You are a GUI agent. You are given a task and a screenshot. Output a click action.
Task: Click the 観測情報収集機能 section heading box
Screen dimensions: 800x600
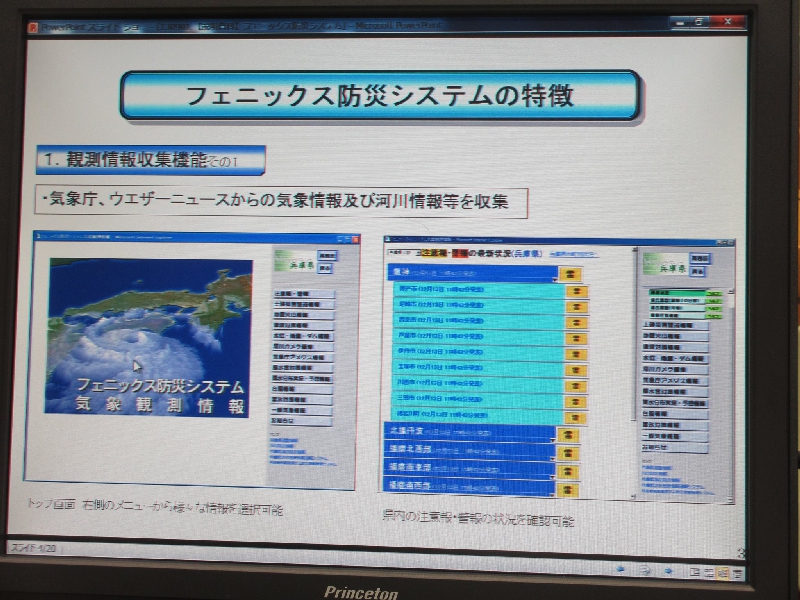click(x=150, y=160)
